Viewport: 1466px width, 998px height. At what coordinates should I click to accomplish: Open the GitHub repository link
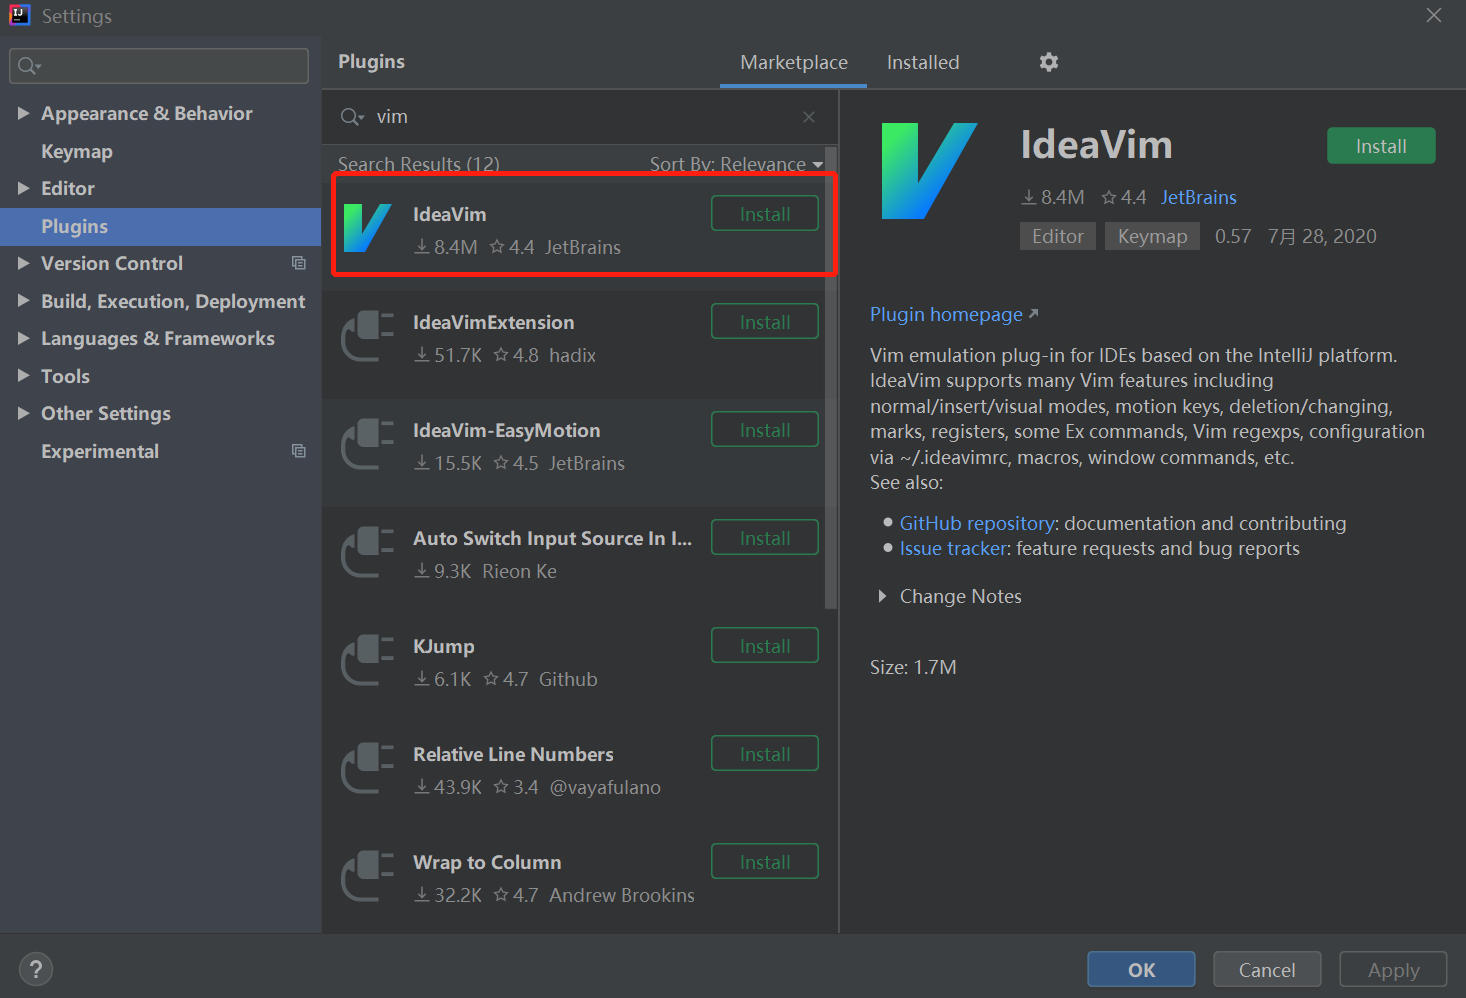click(x=977, y=523)
